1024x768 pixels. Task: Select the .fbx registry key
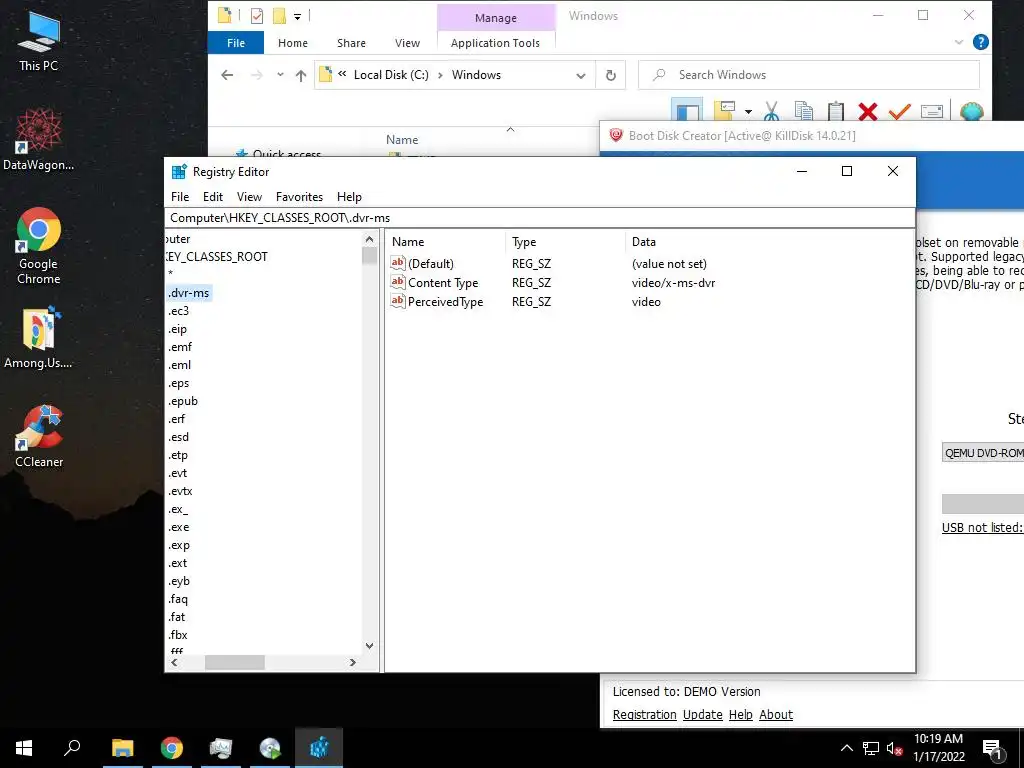pos(178,635)
